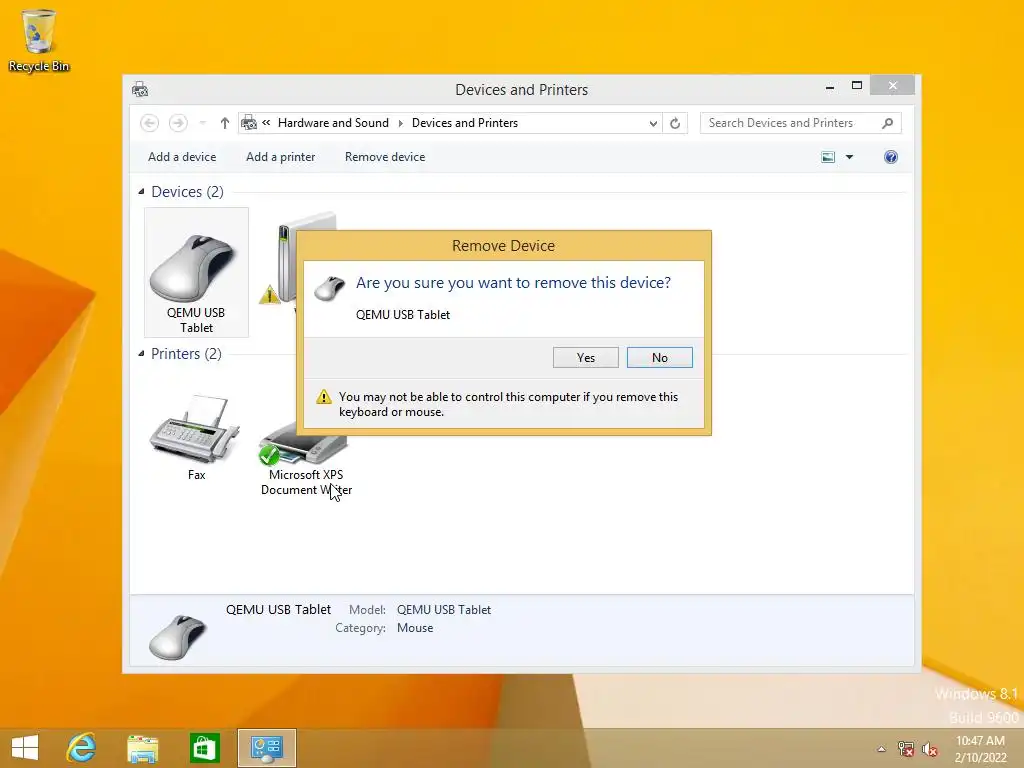
Task: Open the view options dropdown arrow
Action: pos(849,157)
